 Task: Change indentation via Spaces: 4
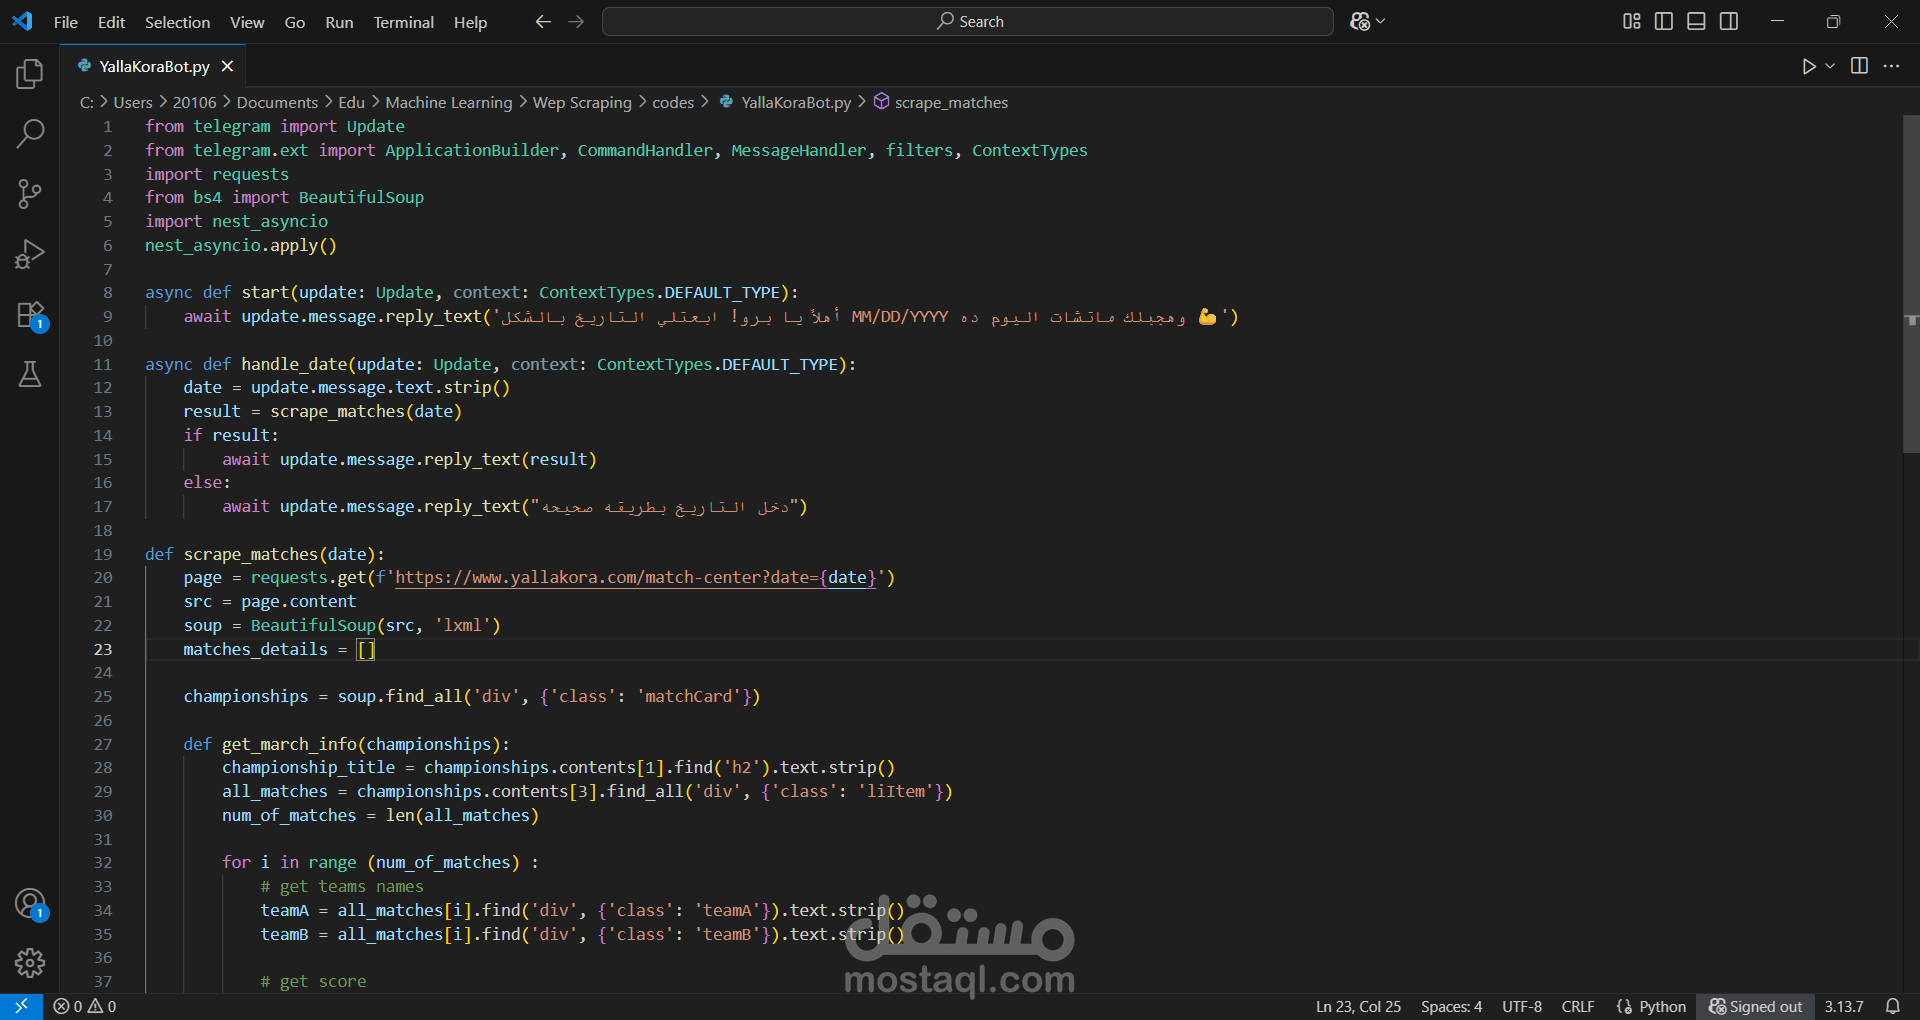tap(1451, 1006)
